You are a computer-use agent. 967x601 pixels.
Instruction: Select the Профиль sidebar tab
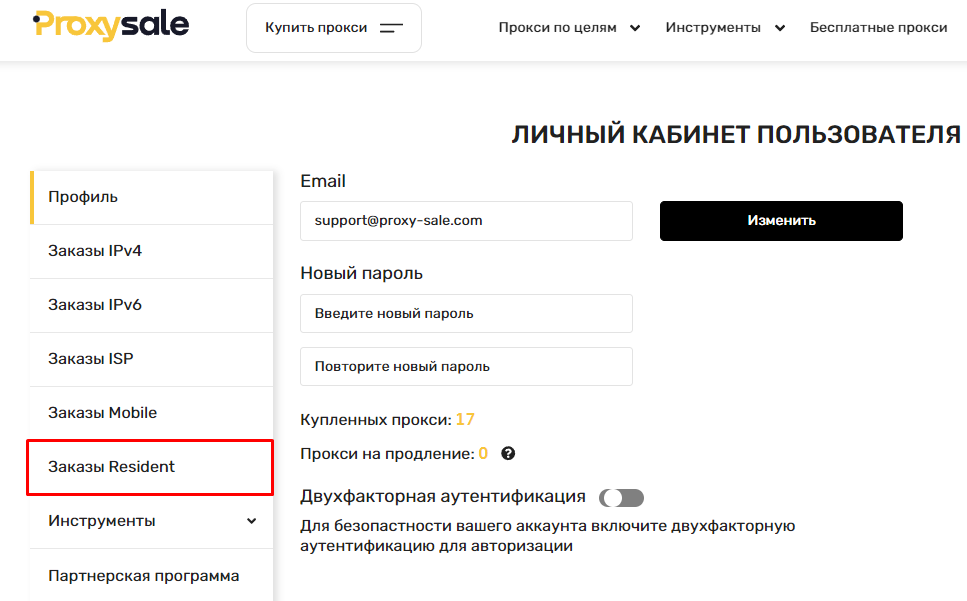(x=152, y=197)
